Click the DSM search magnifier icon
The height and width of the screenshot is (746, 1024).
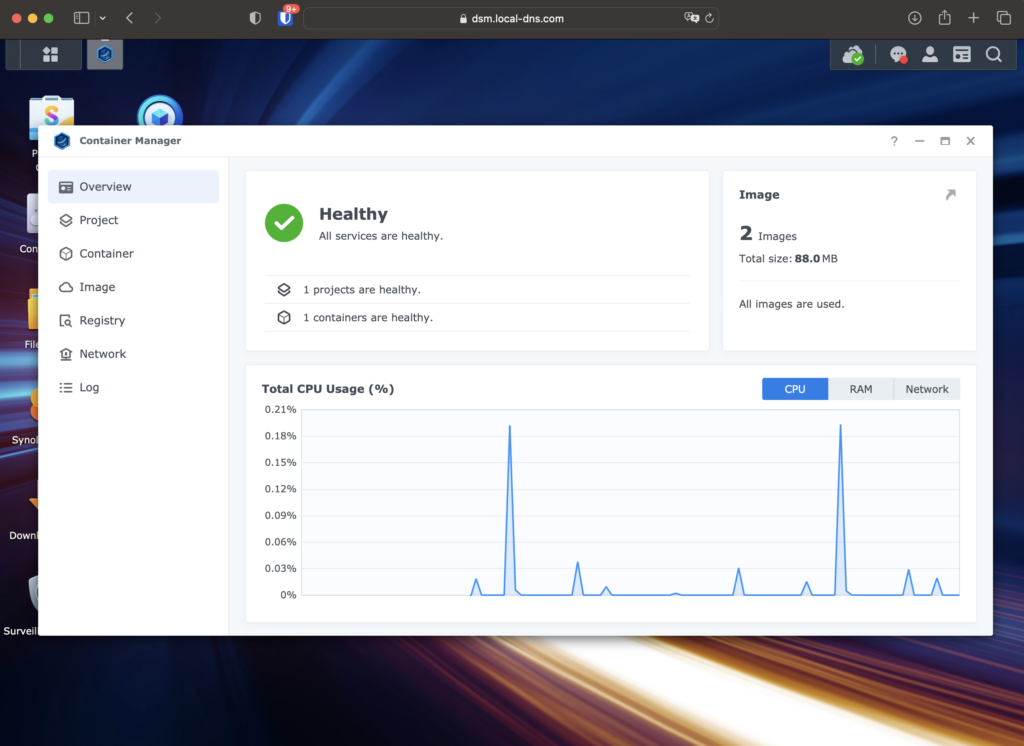993,55
